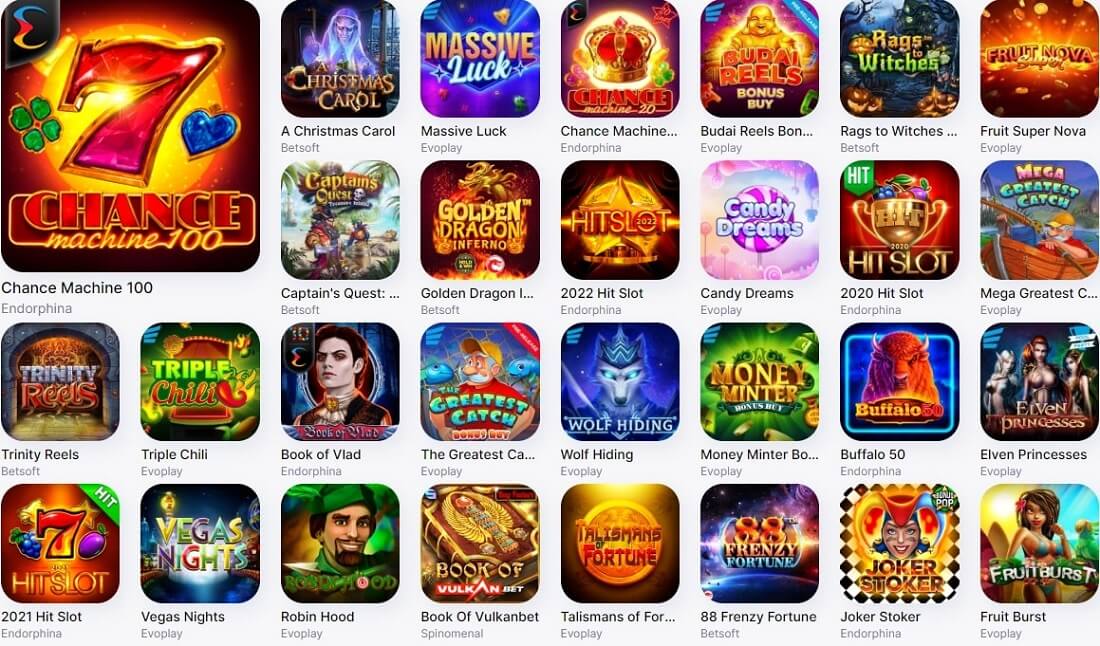Select the A Christmas Carol game icon
This screenshot has height=646, width=1100.
[340, 58]
